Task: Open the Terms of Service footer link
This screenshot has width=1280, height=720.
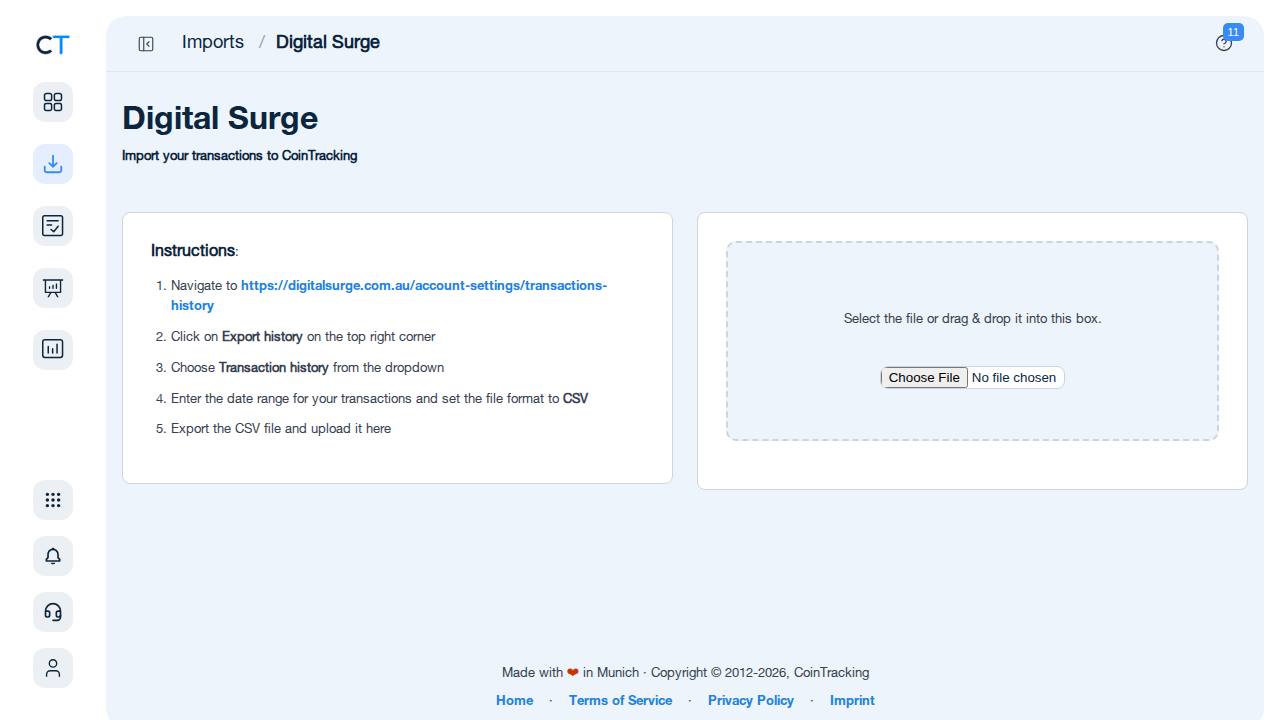Action: (x=620, y=700)
